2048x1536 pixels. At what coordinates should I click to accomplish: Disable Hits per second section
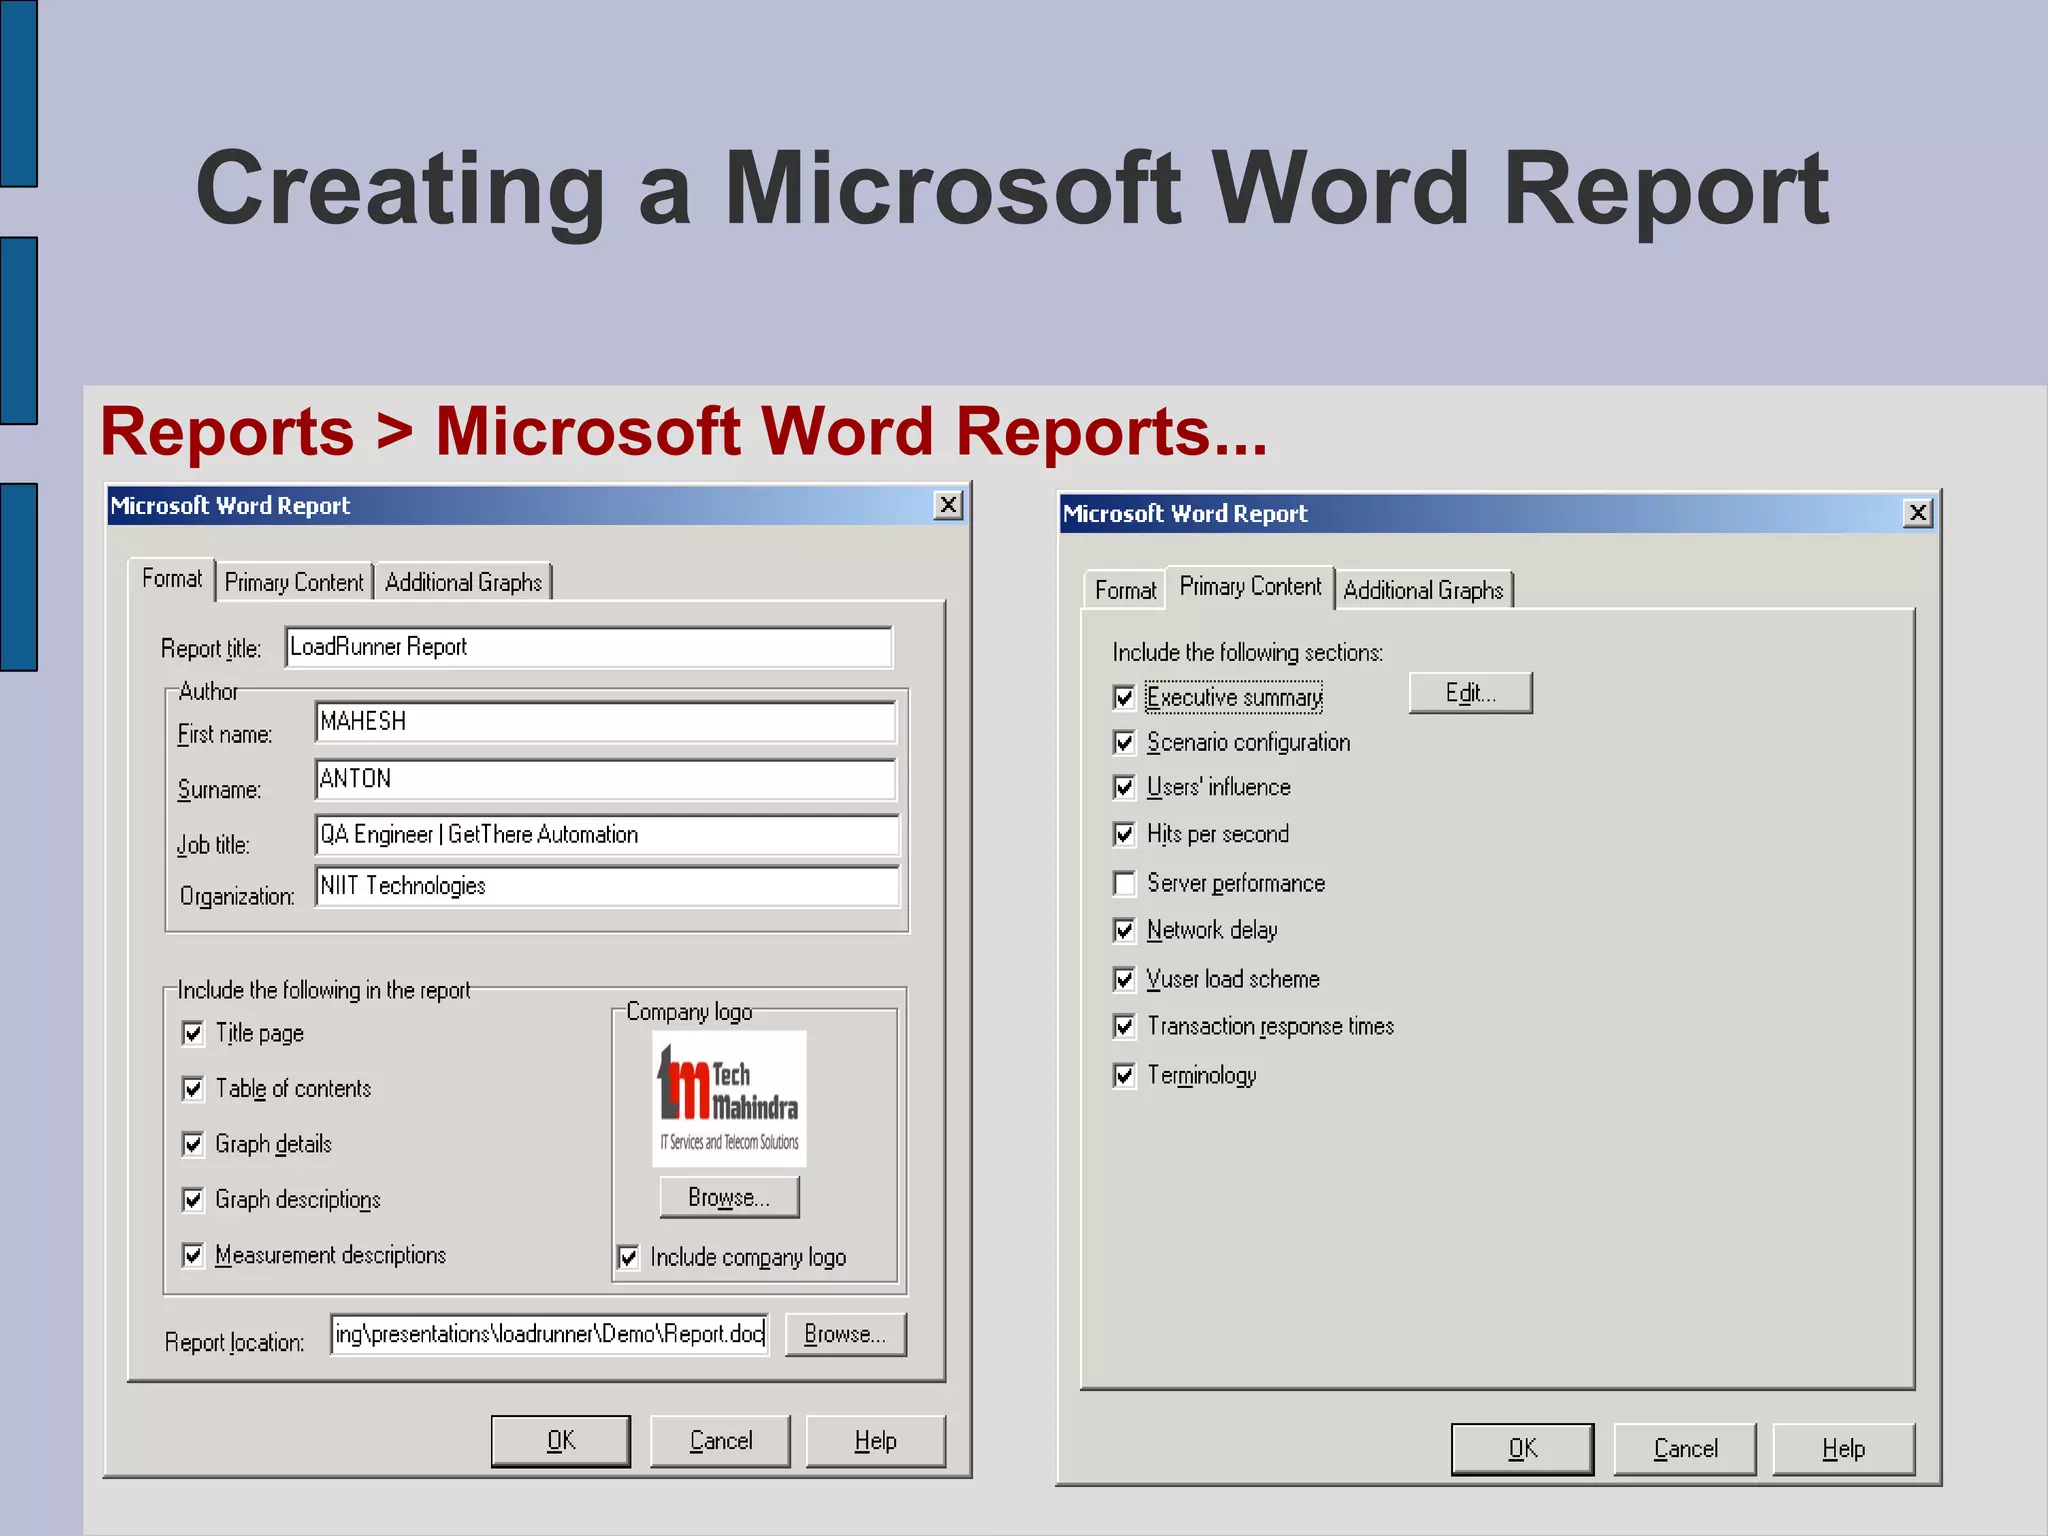(x=1124, y=834)
